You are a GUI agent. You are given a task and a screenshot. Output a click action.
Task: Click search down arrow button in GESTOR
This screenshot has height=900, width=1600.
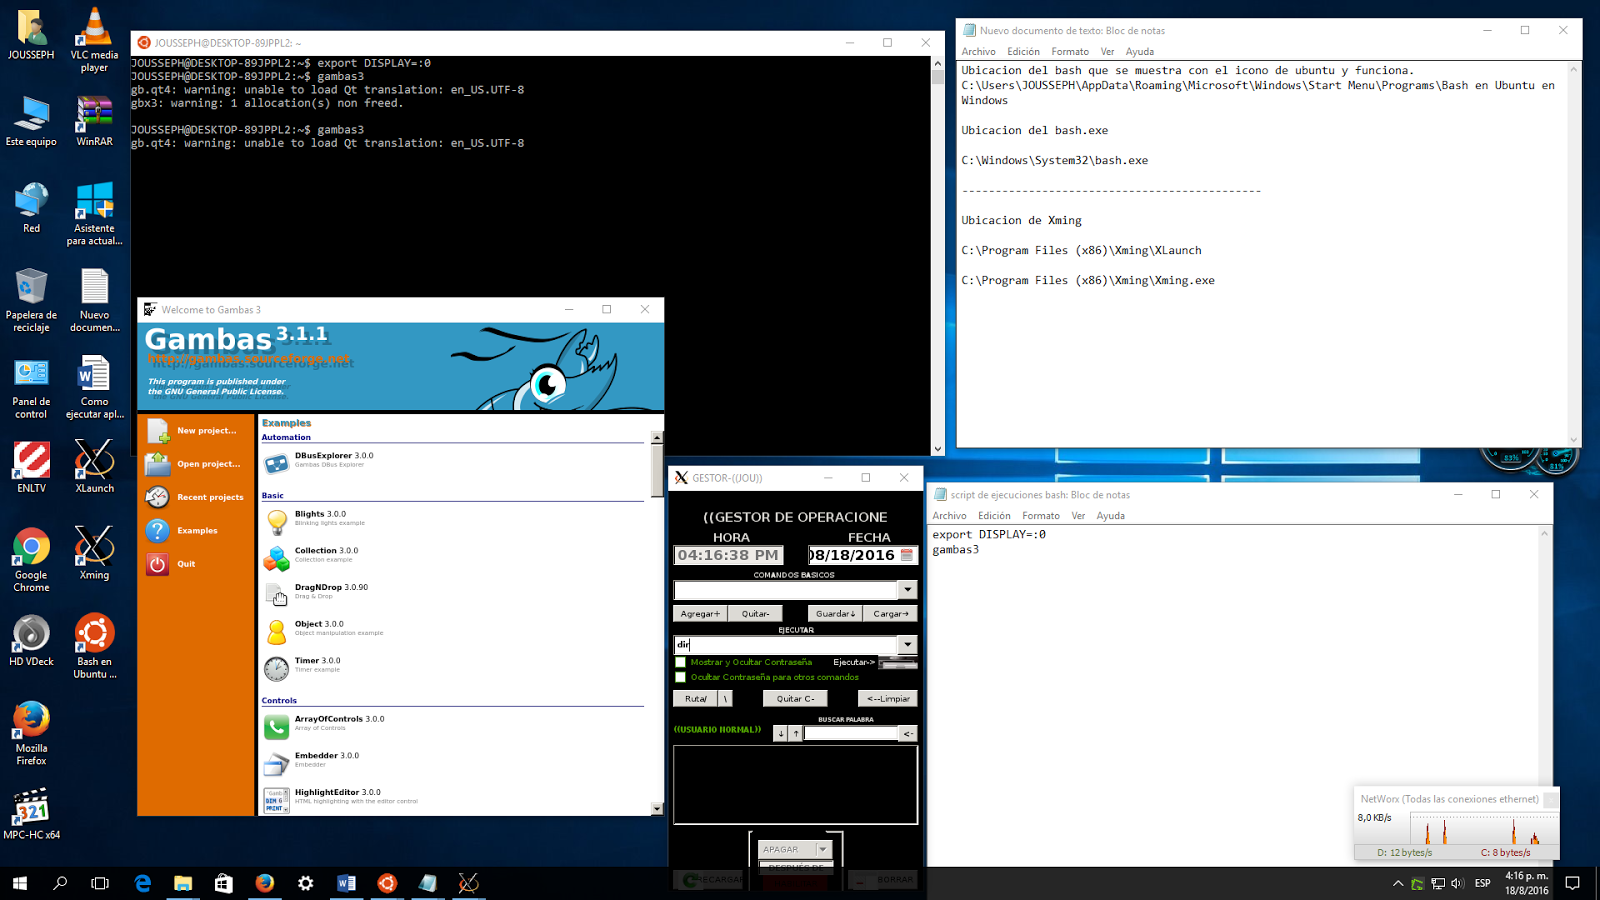click(781, 734)
